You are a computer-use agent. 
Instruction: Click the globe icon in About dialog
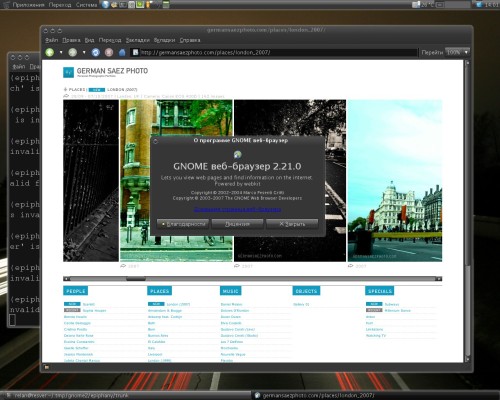point(237,154)
